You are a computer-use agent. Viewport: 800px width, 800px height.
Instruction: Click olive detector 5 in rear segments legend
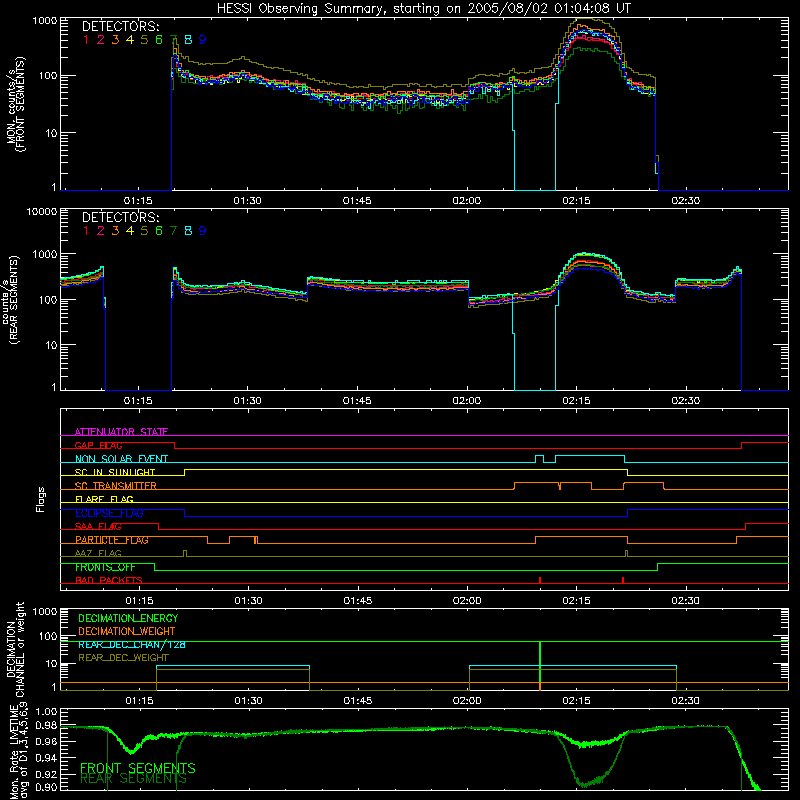pos(144,231)
